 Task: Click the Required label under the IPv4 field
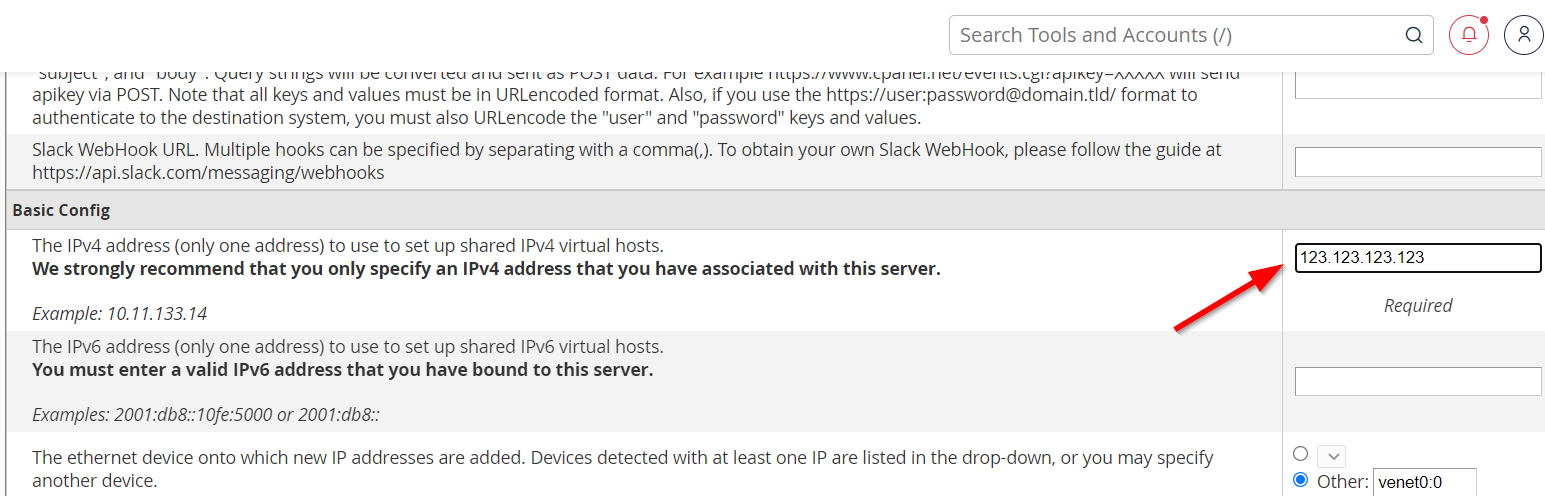(x=1418, y=306)
